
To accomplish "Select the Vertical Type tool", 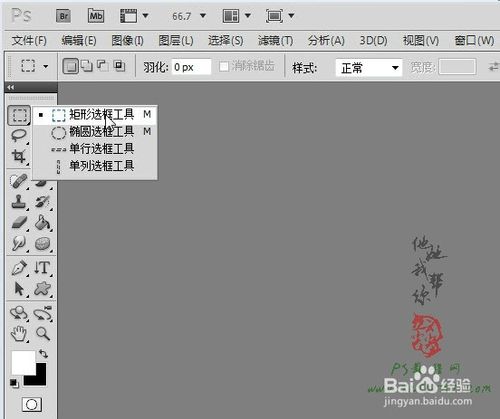I will [43, 268].
